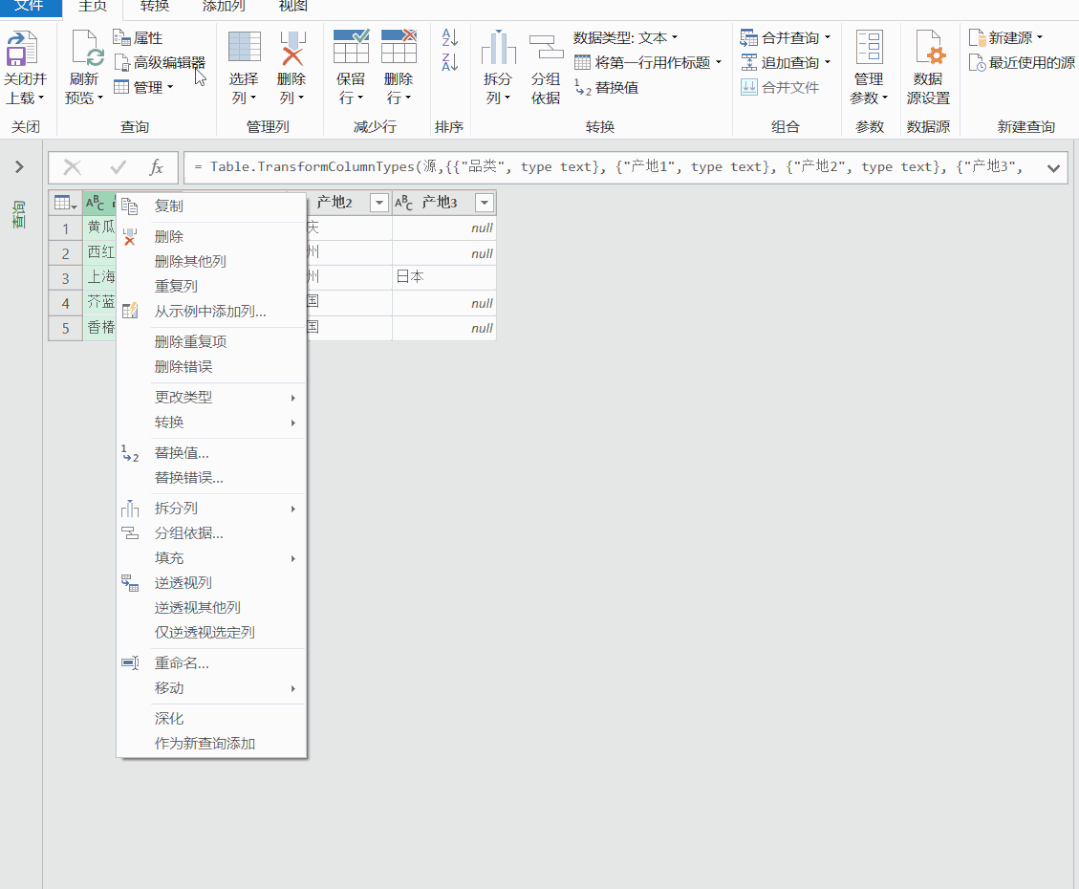Switch to the 转换 transform tab
This screenshot has height=889, width=1079.
tap(154, 7)
